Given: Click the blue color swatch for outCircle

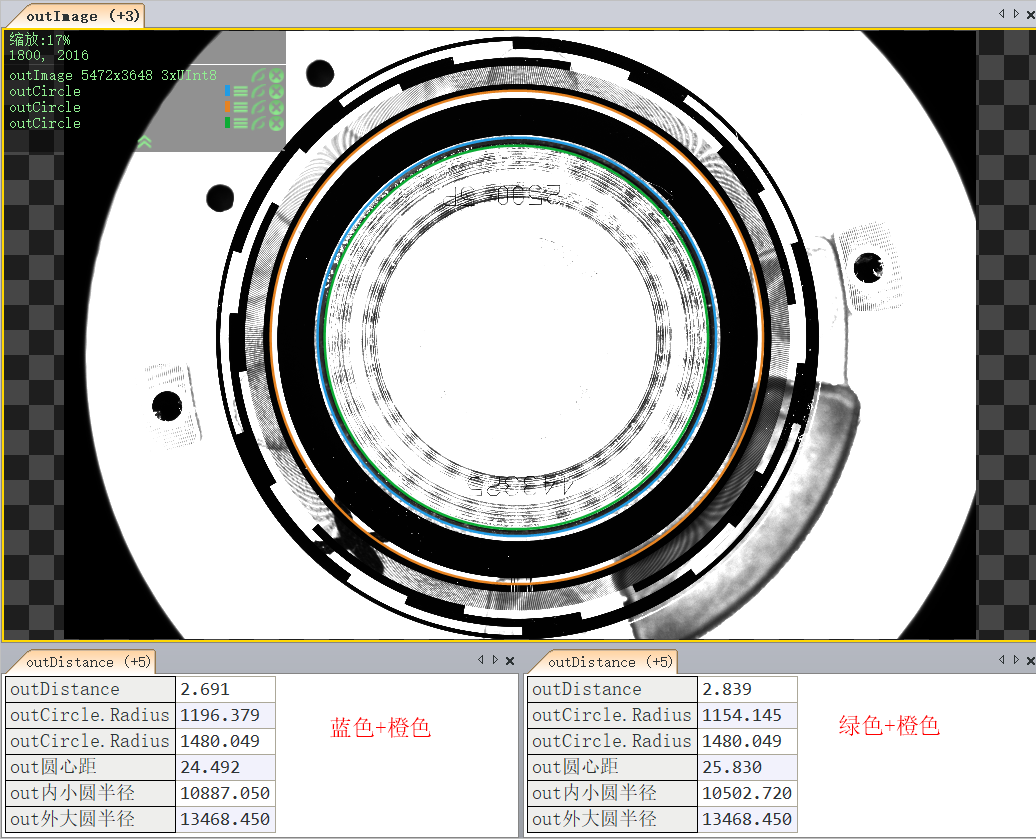Looking at the screenshot, I should pos(228,92).
